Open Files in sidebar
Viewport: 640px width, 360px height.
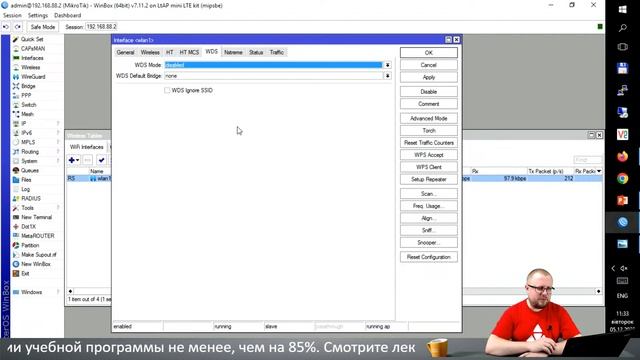(26, 180)
